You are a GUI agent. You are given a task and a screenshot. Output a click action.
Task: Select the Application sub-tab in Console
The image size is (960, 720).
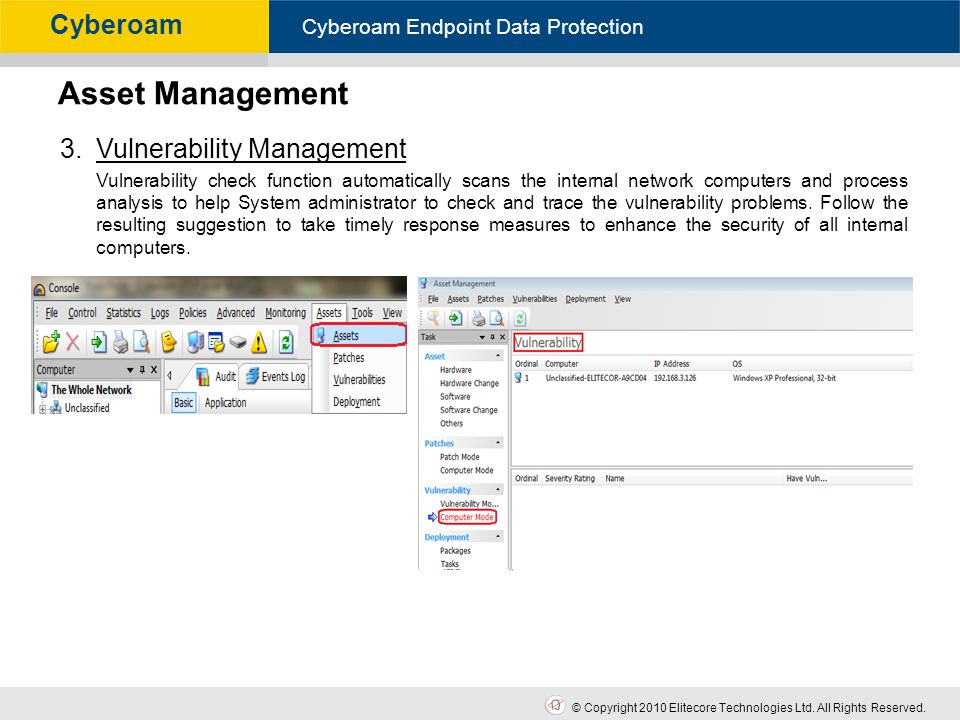(225, 403)
